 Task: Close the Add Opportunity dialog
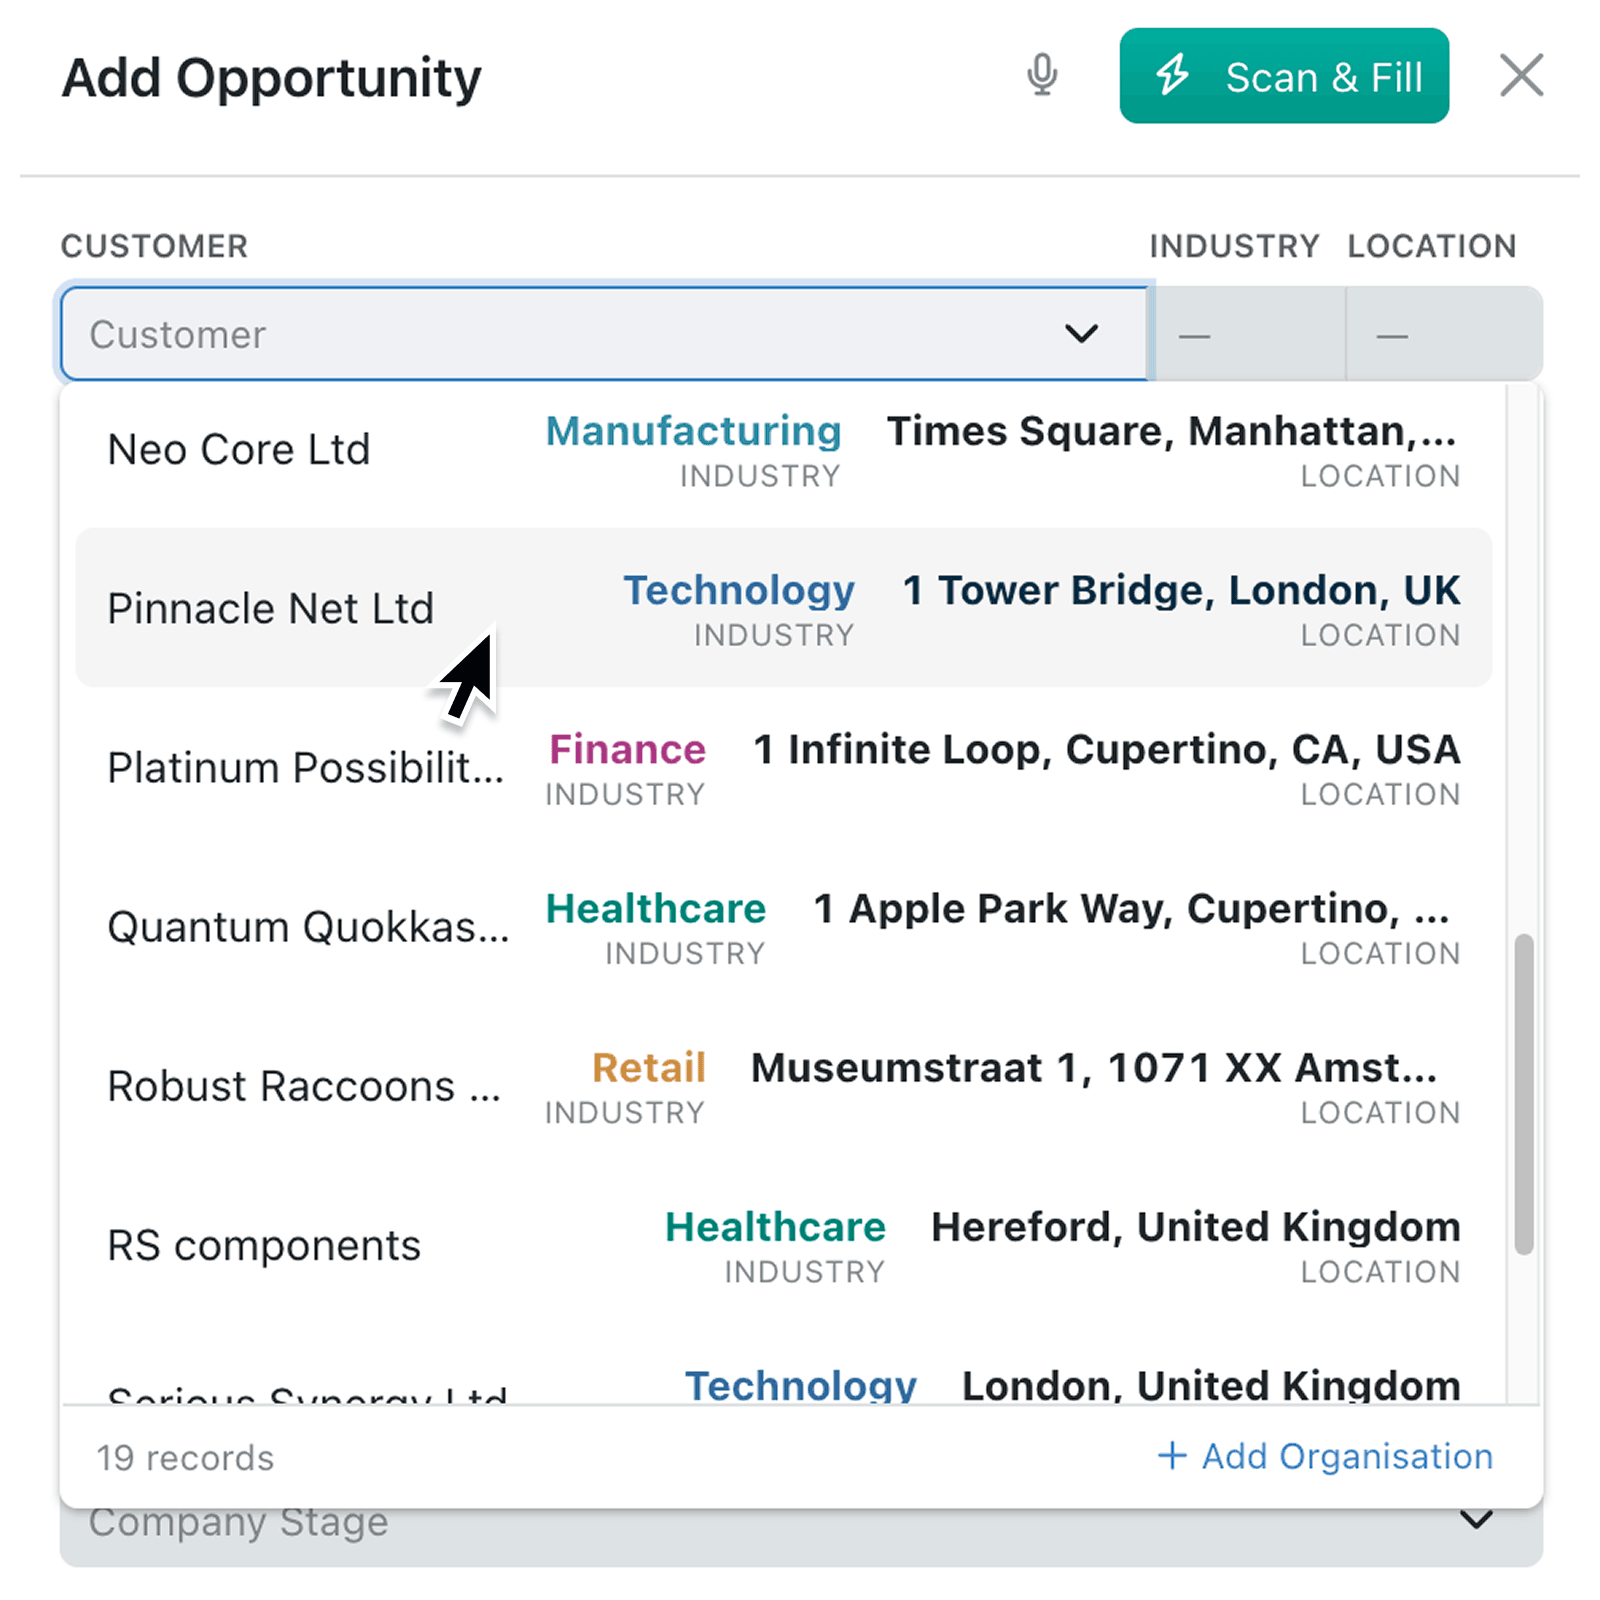point(1521,75)
